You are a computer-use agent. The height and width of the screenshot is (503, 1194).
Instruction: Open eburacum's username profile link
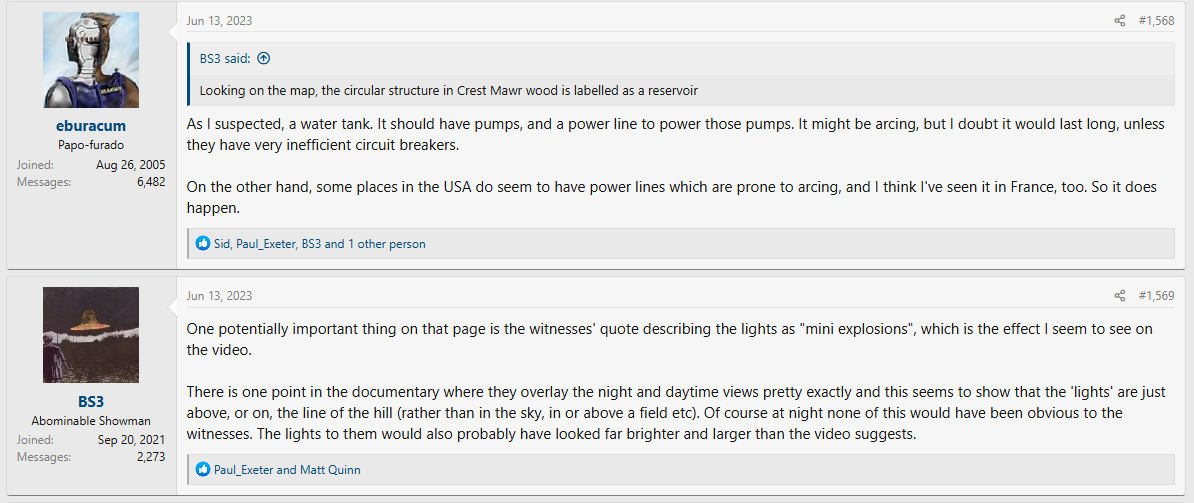point(91,126)
